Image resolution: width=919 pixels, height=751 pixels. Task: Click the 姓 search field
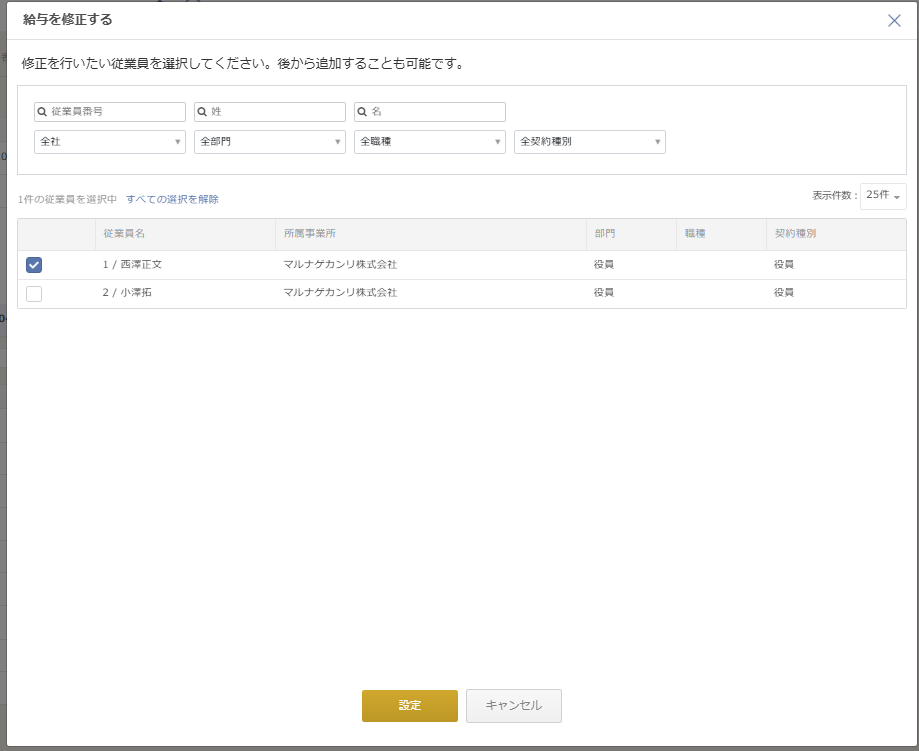pos(276,112)
